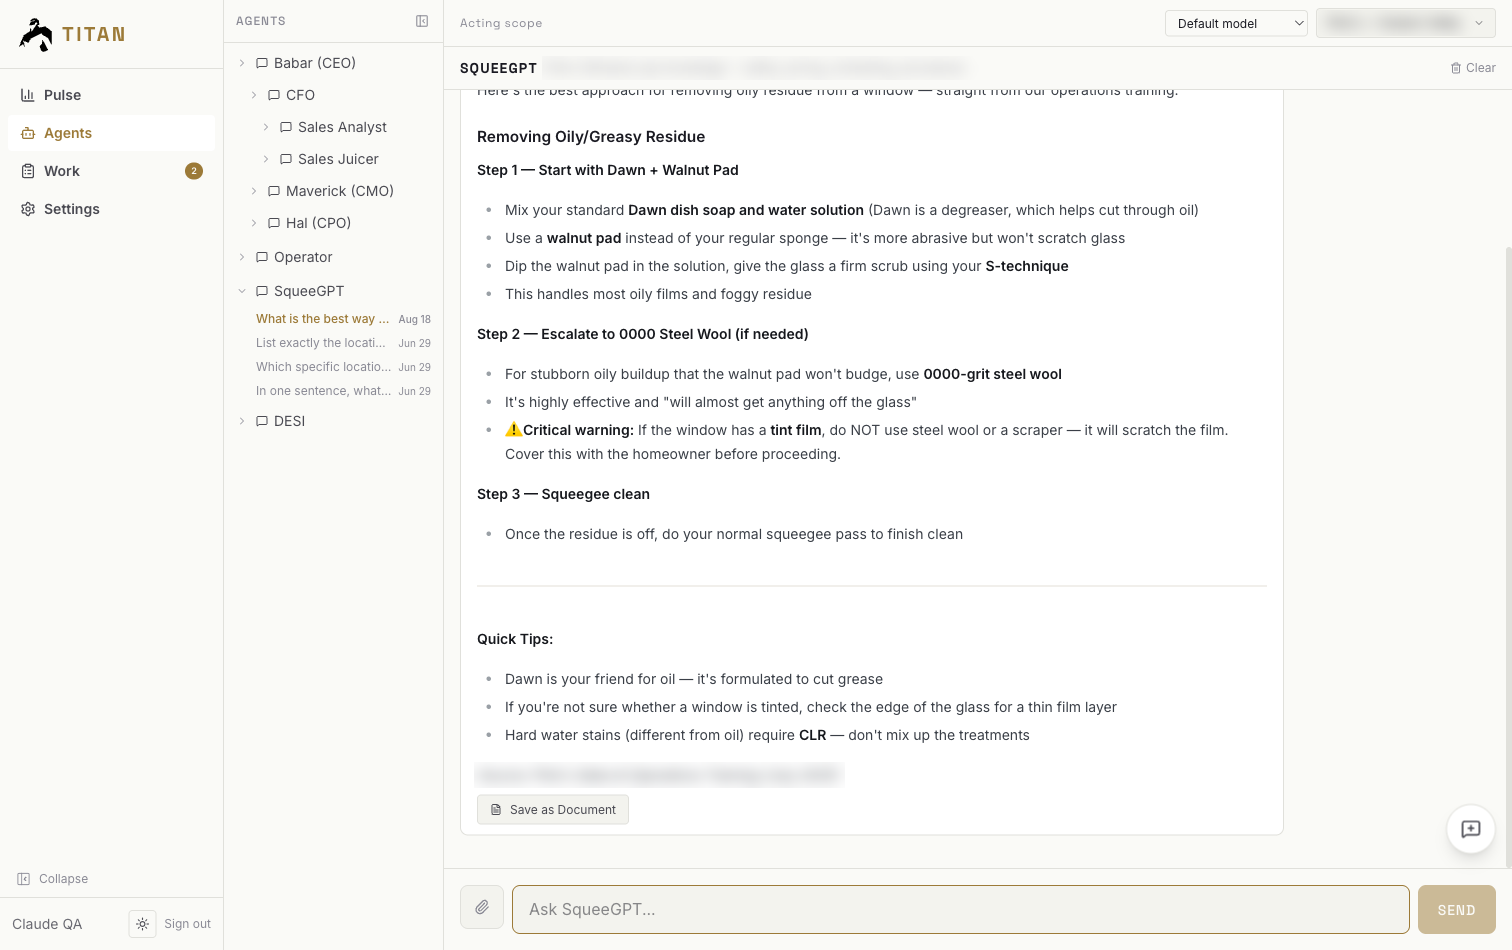
Task: Expand the DESI agent node
Action: click(242, 421)
